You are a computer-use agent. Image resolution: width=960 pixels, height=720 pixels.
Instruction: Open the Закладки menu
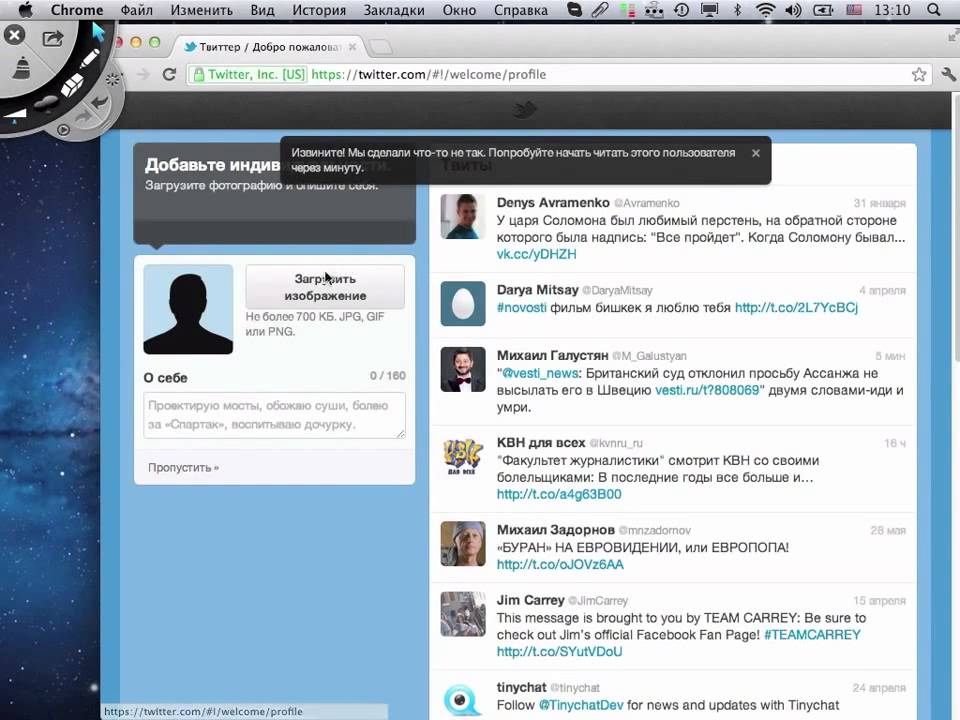(x=394, y=10)
